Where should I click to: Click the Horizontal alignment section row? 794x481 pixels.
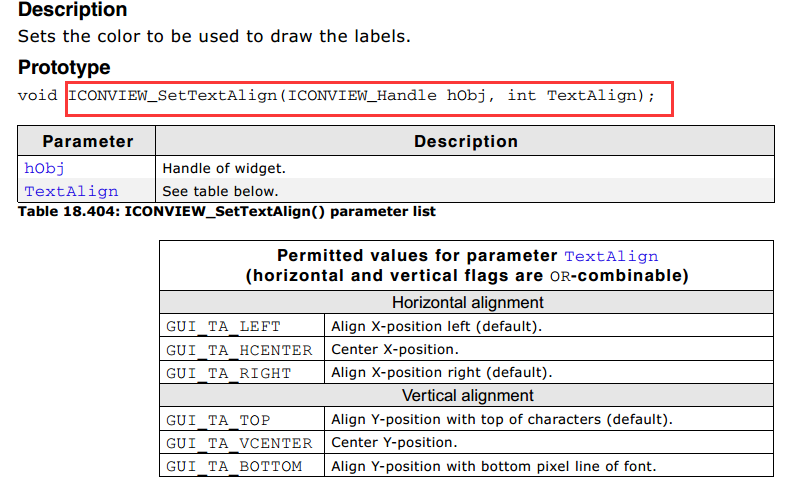point(467,302)
